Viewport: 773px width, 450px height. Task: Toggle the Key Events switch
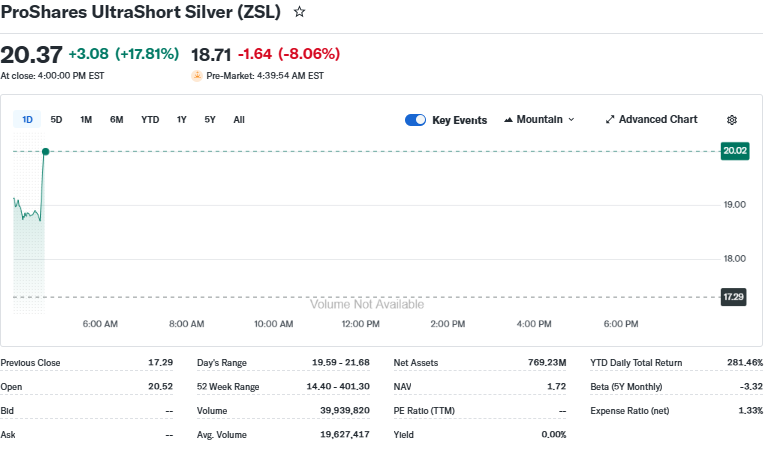click(415, 120)
